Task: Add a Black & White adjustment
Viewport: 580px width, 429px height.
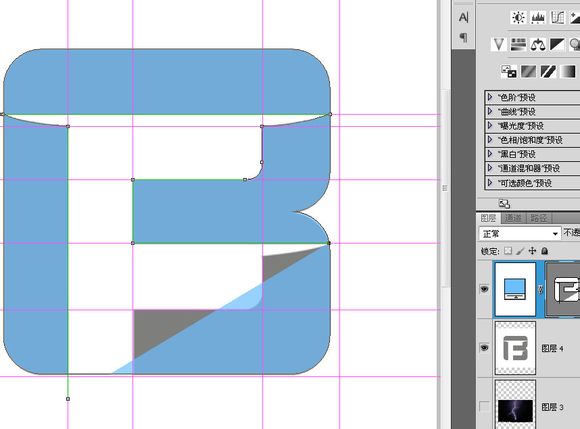Action: tap(557, 45)
